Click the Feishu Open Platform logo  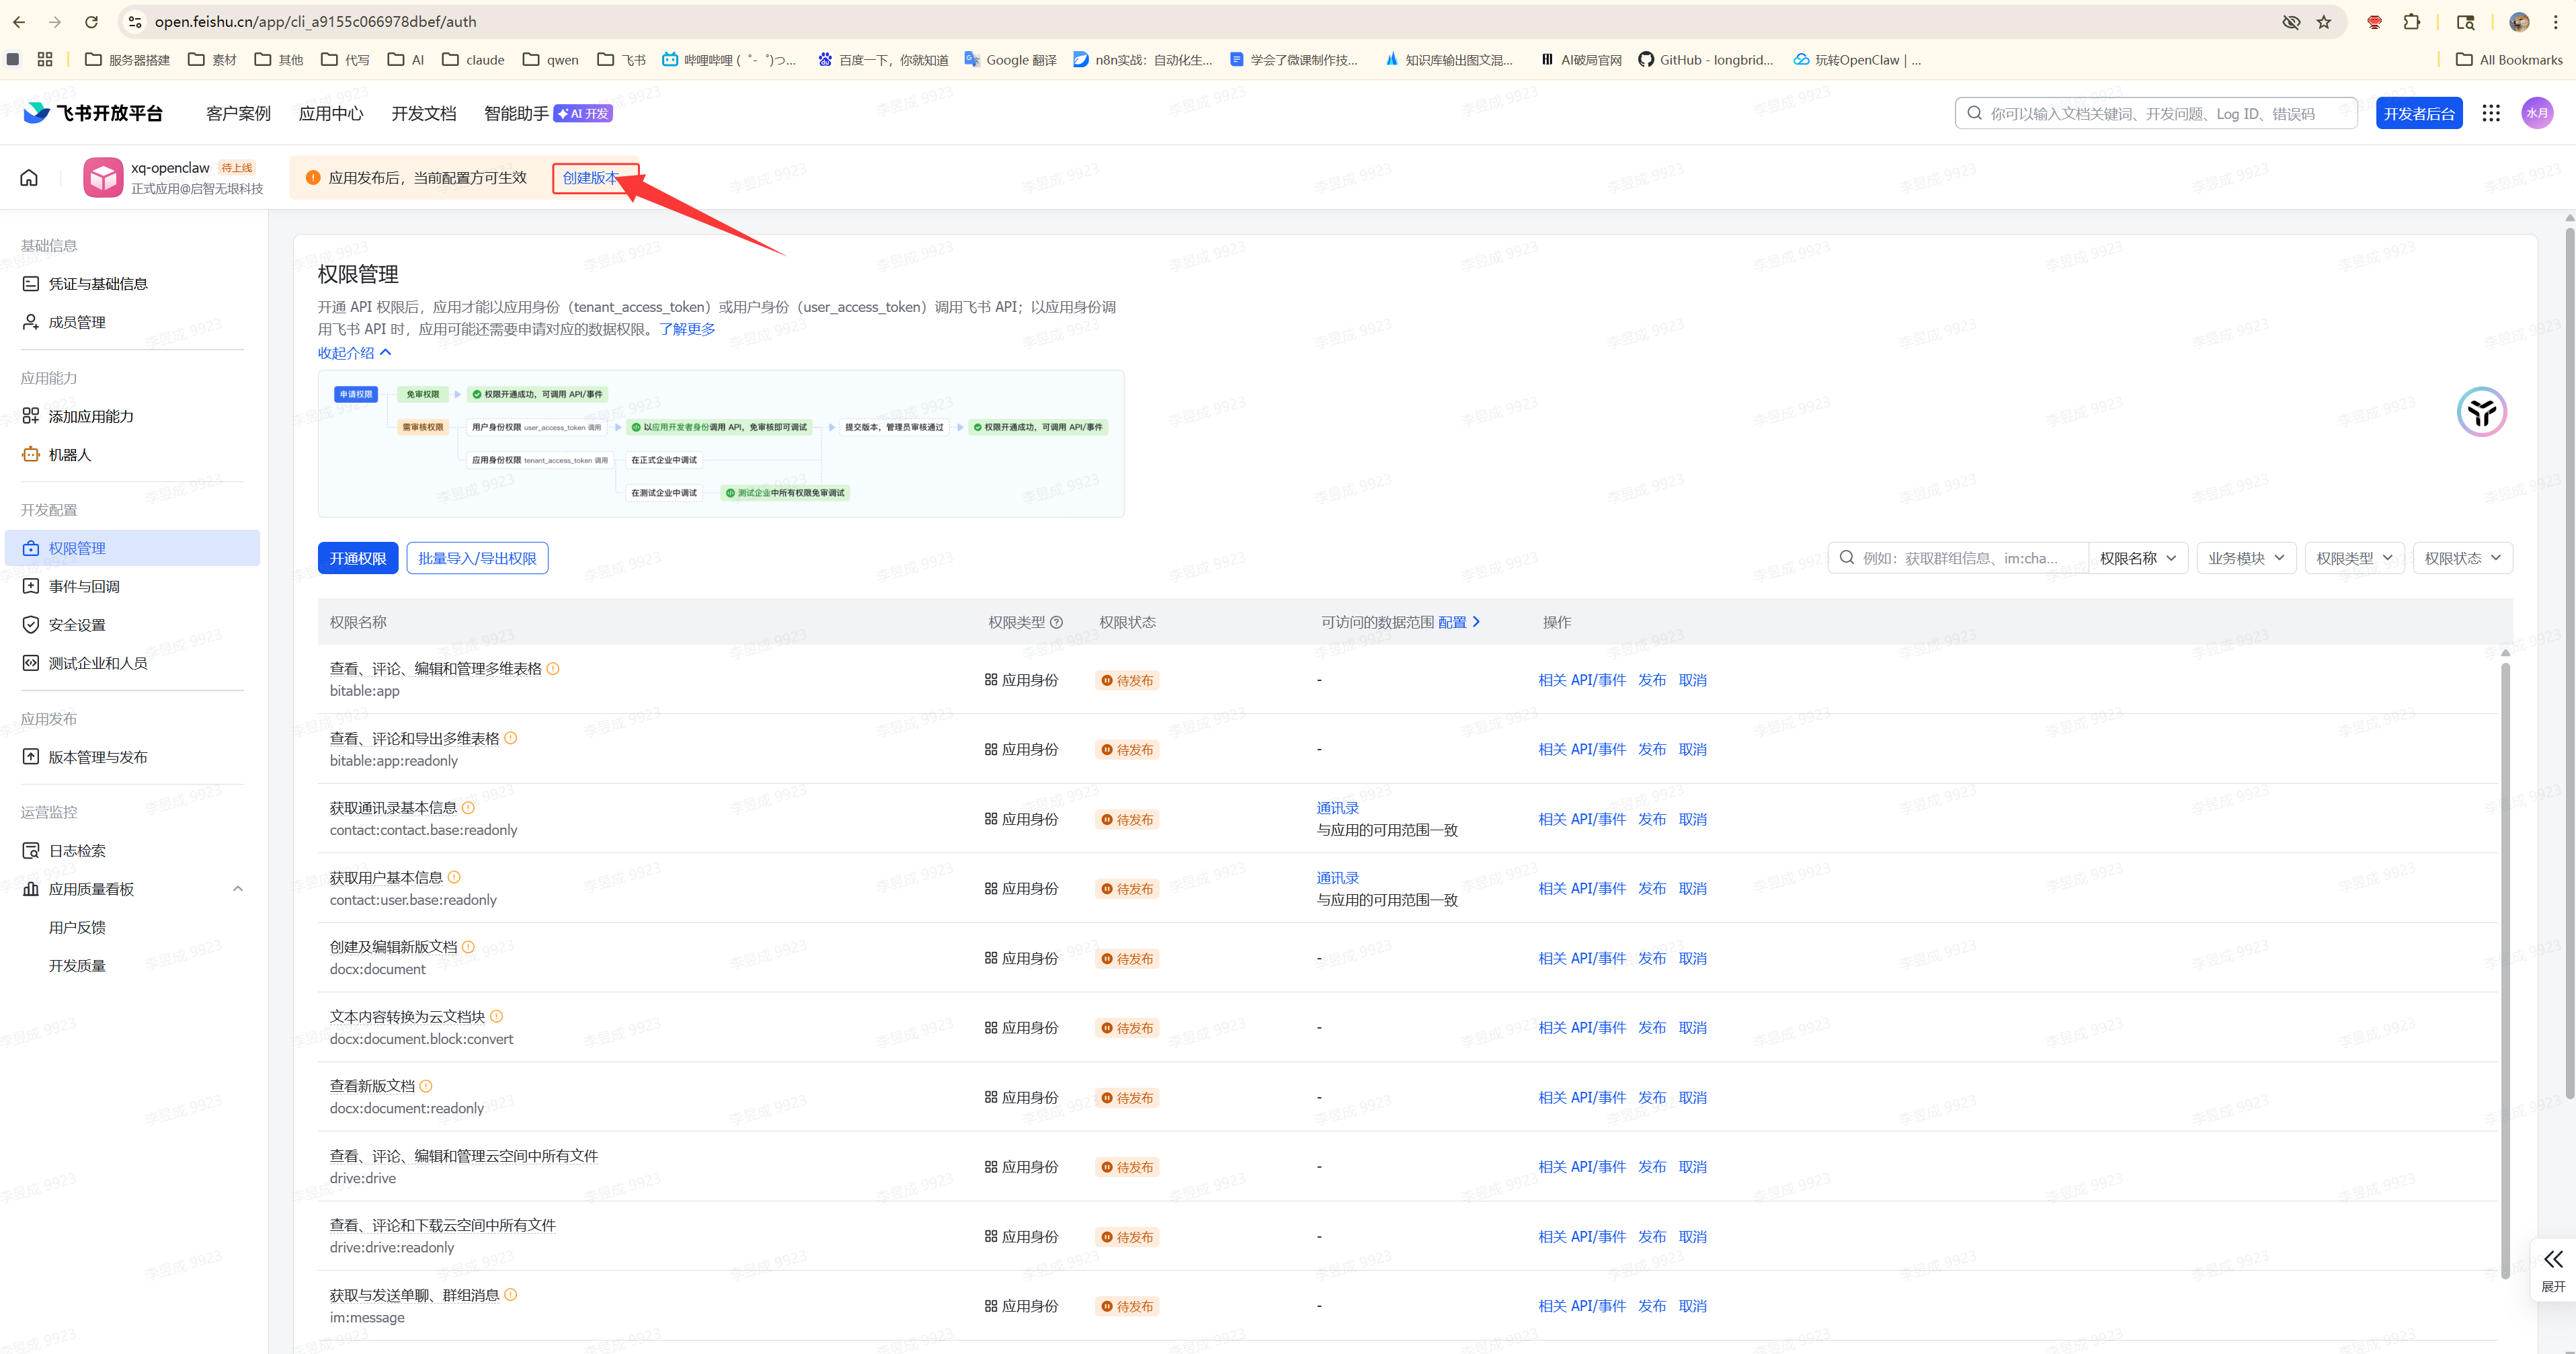pyautogui.click(x=93, y=113)
